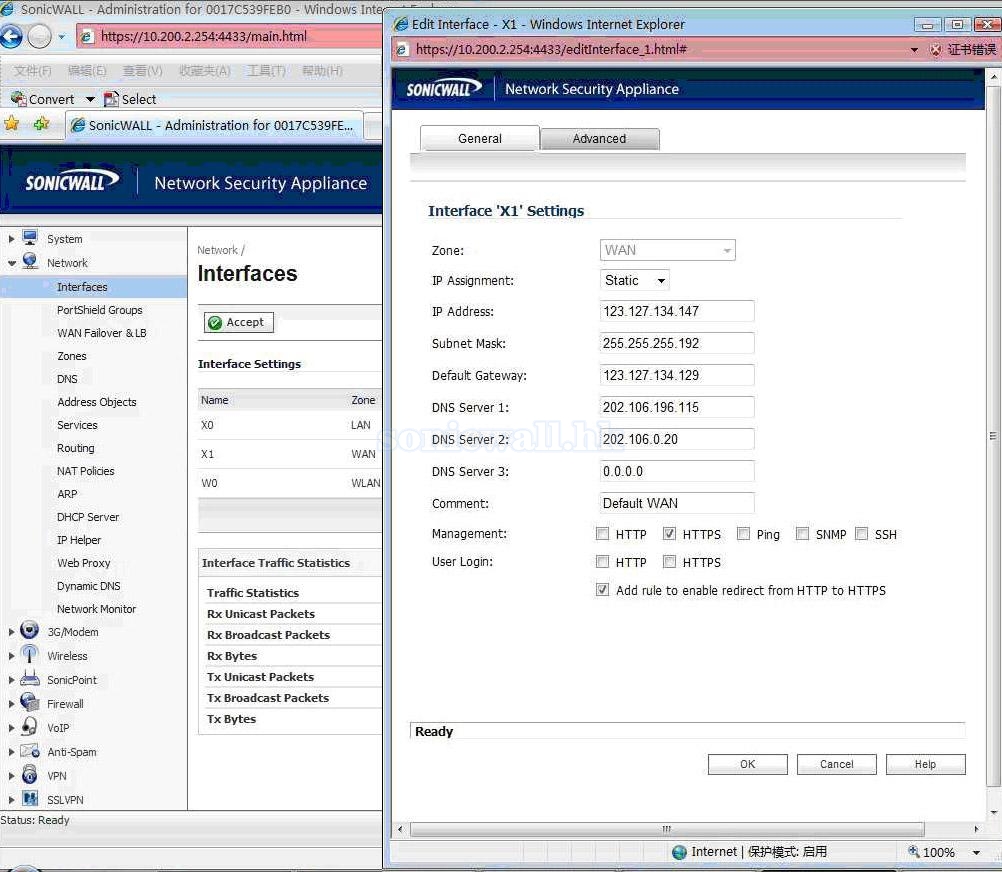Open Address Objects in sidebar
The width and height of the screenshot is (1002, 872).
[96, 402]
